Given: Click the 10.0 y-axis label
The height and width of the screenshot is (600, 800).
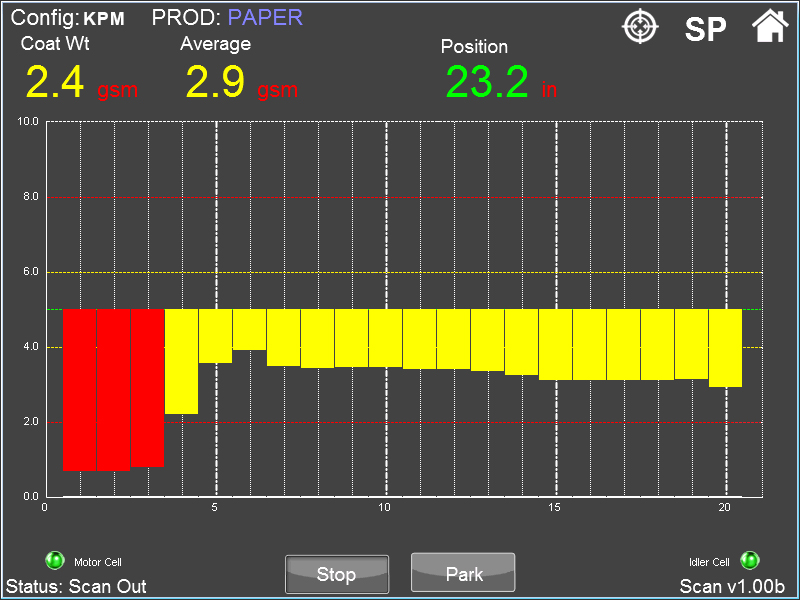Looking at the screenshot, I should point(28,121).
